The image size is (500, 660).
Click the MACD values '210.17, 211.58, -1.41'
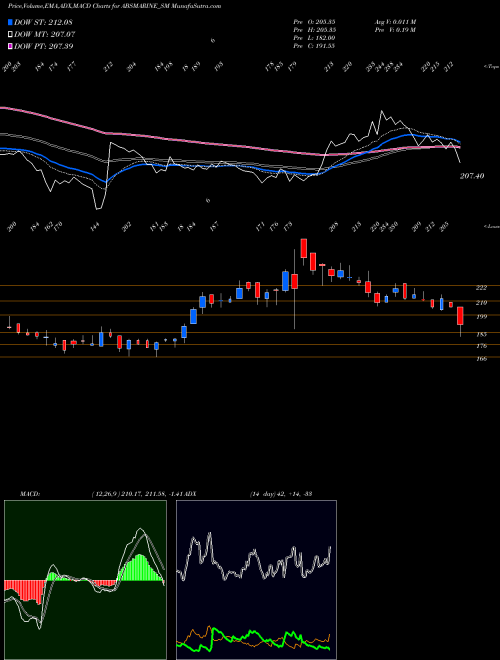pyautogui.click(x=152, y=493)
